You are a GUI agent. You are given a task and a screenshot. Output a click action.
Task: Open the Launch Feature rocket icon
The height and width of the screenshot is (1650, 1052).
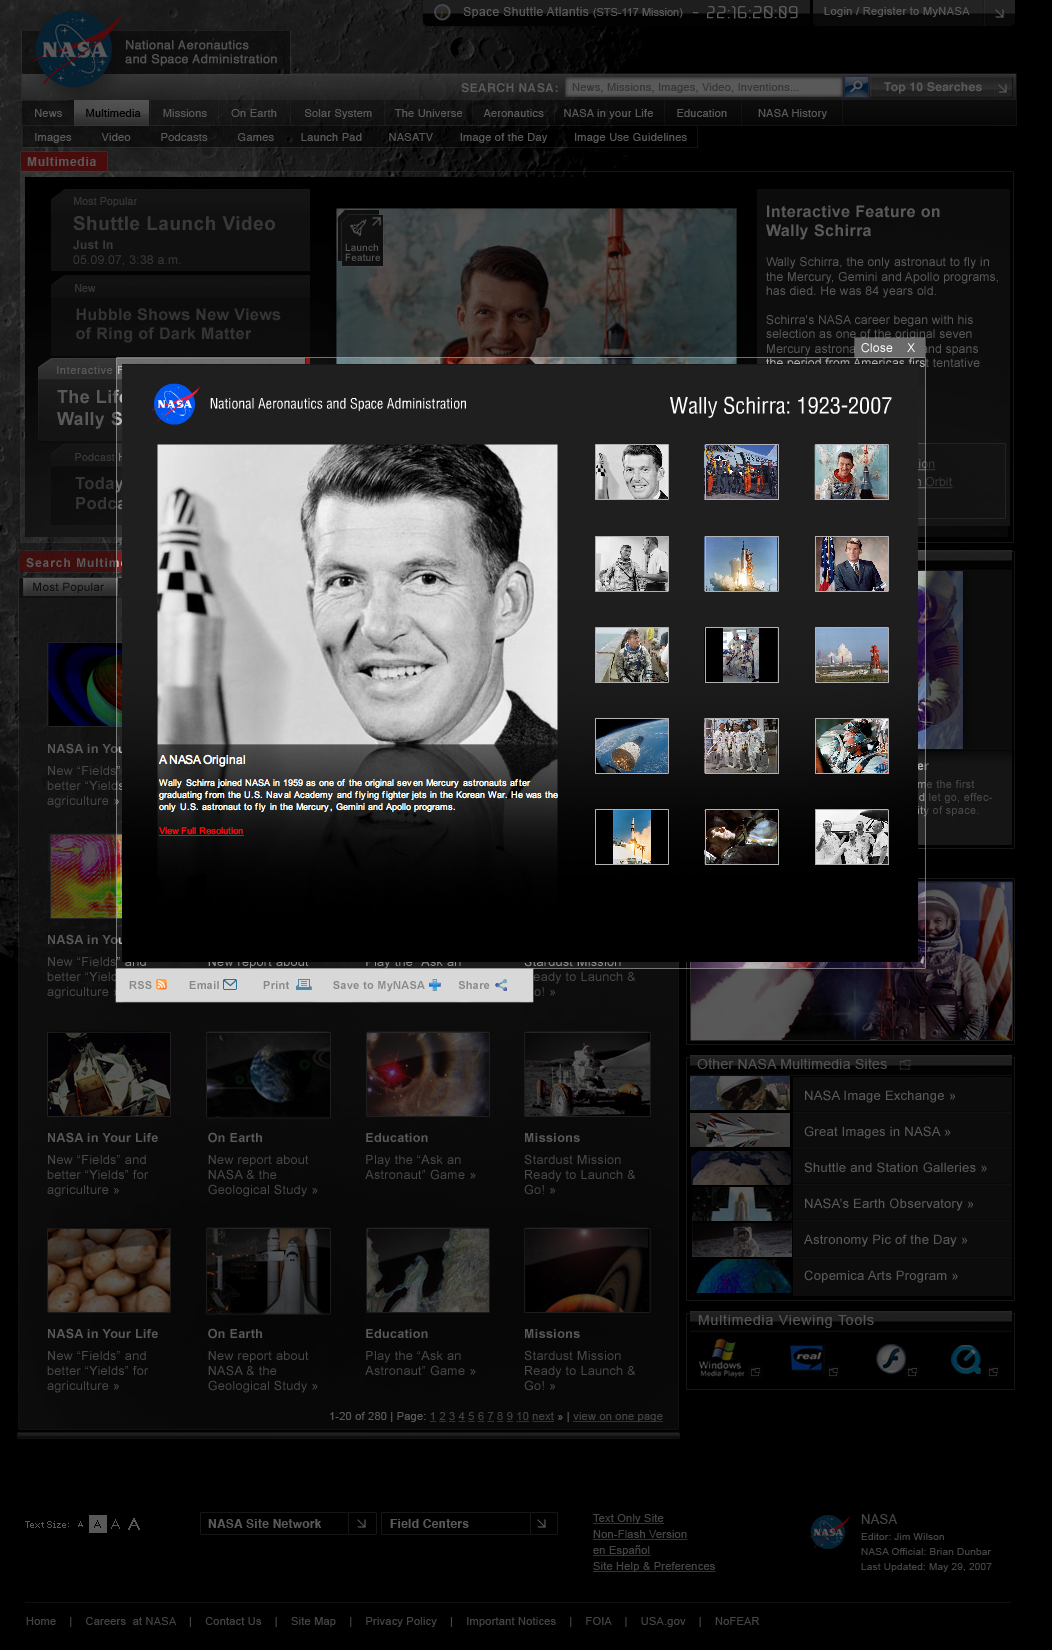pyautogui.click(x=361, y=238)
